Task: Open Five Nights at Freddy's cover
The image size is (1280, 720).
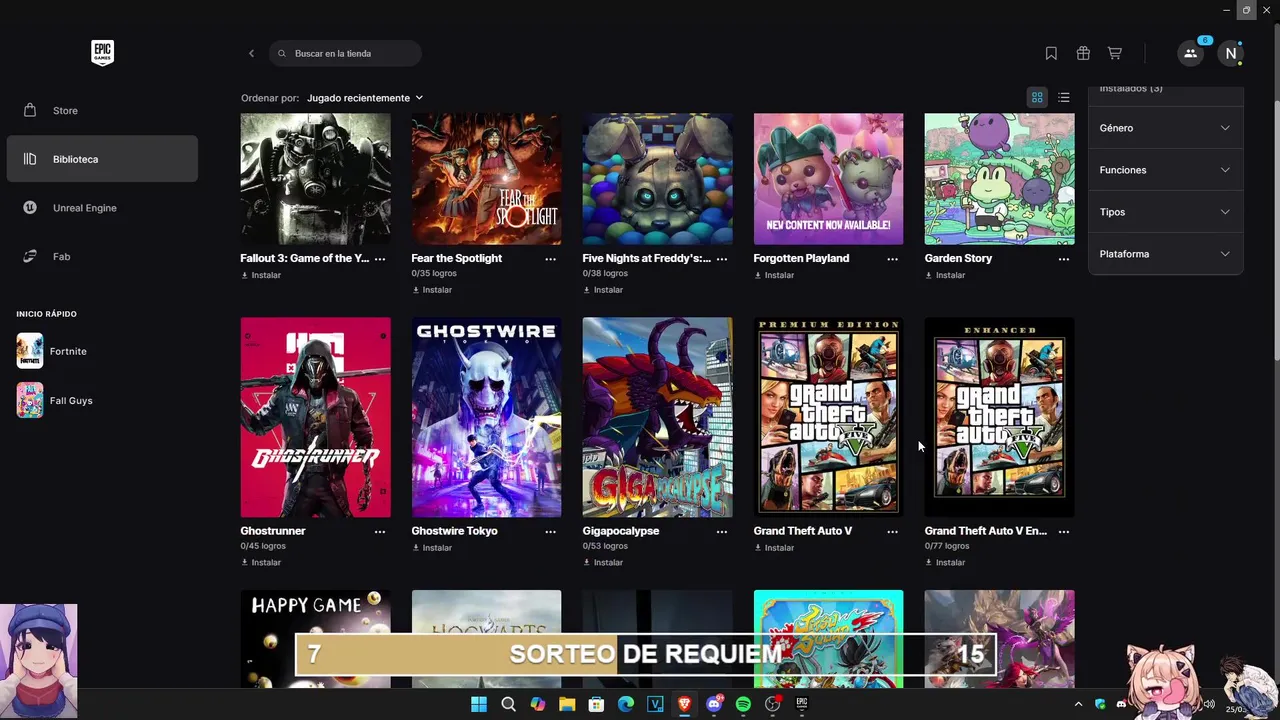Action: 657,179
